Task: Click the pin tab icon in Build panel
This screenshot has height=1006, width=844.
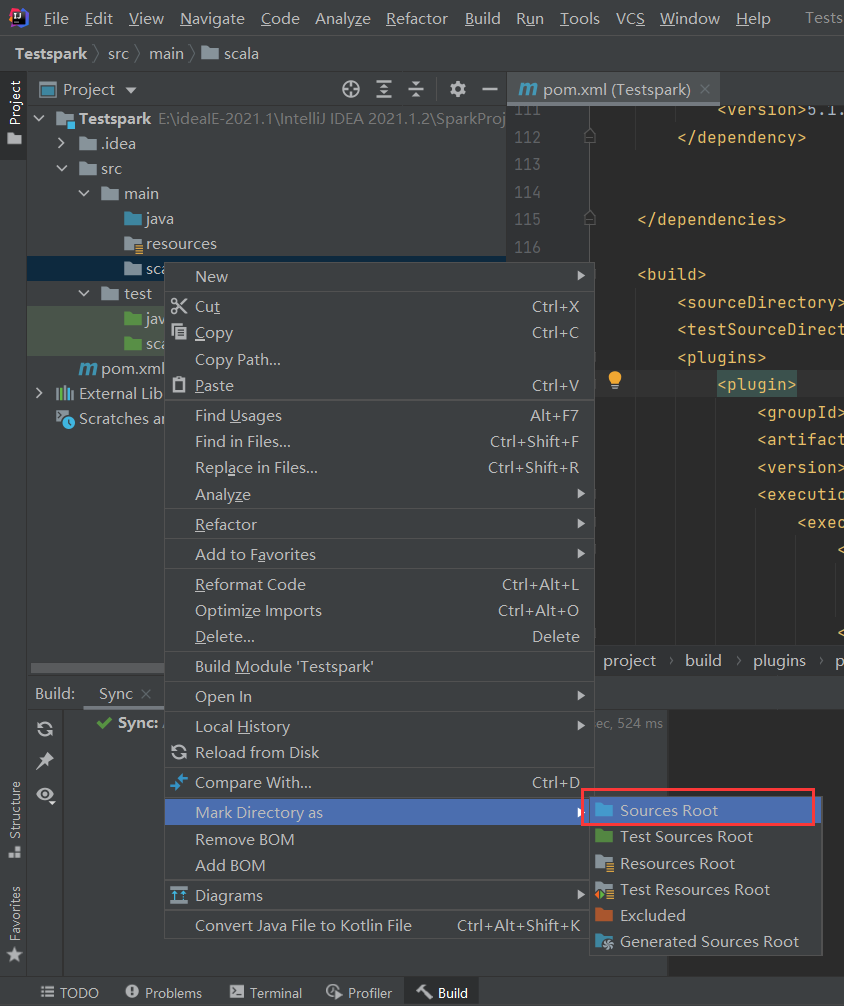Action: coord(45,761)
